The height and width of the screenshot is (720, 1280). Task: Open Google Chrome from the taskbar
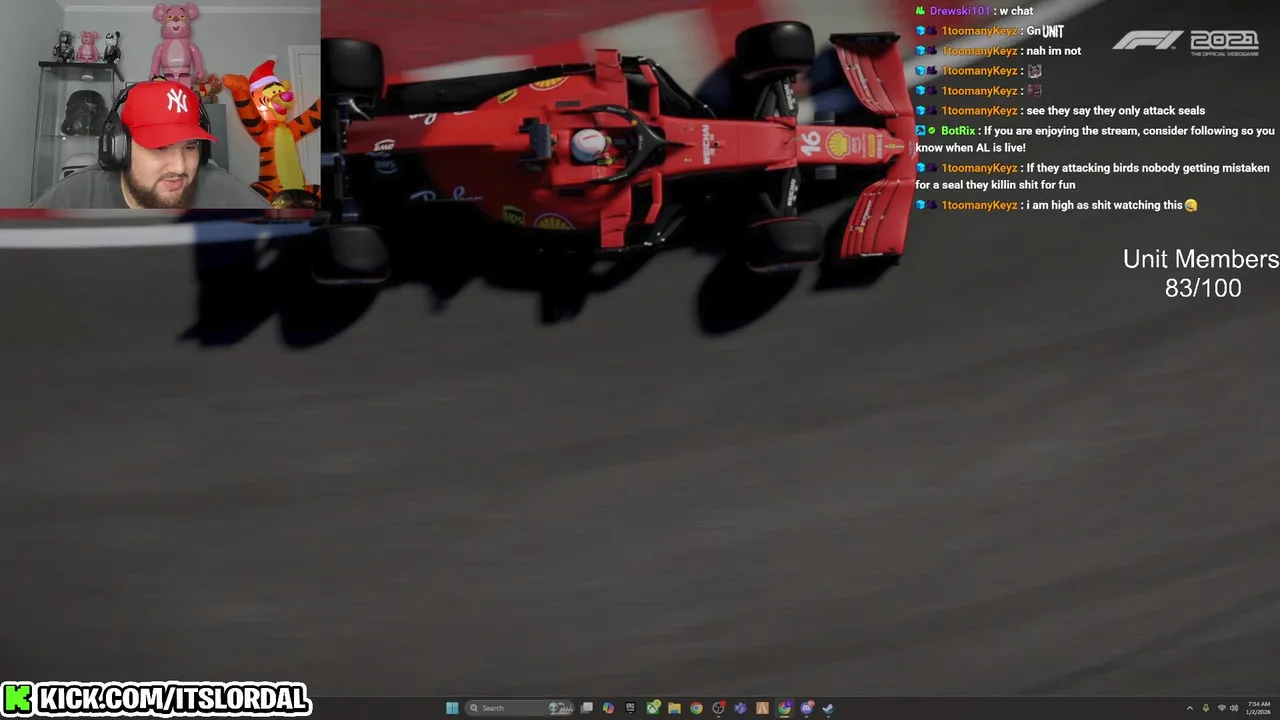696,708
